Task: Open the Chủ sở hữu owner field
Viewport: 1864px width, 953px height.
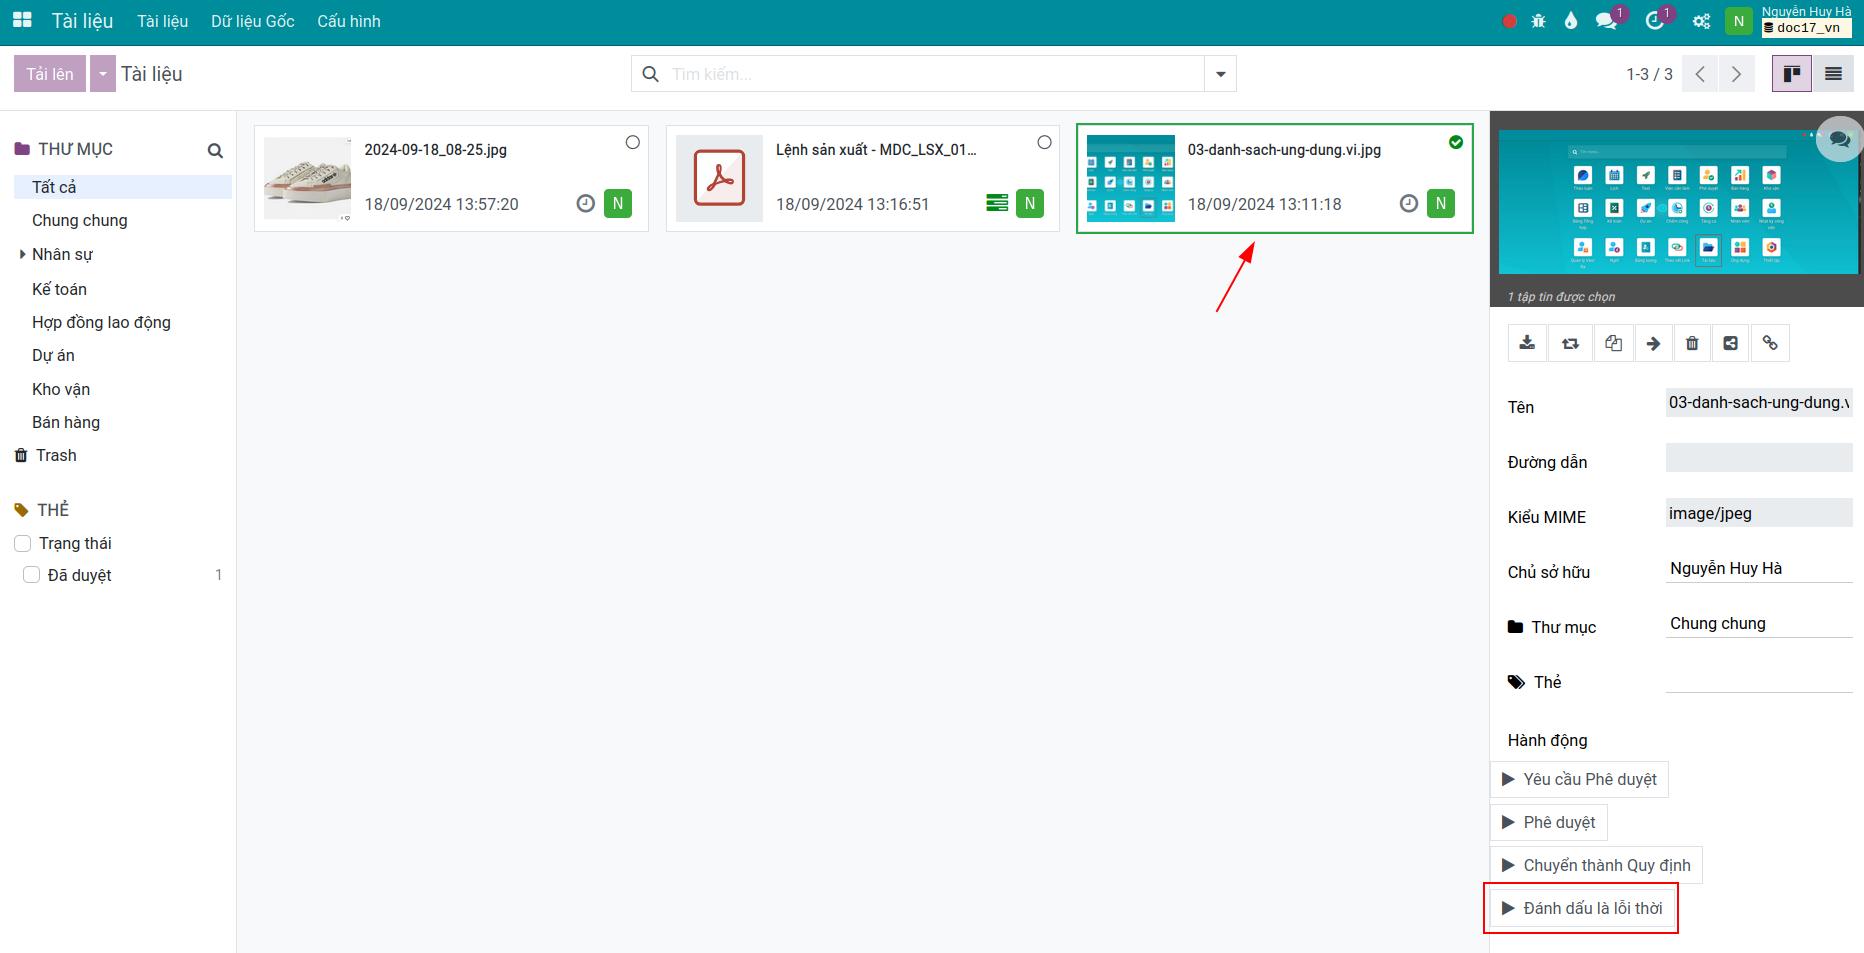Action: point(1759,569)
